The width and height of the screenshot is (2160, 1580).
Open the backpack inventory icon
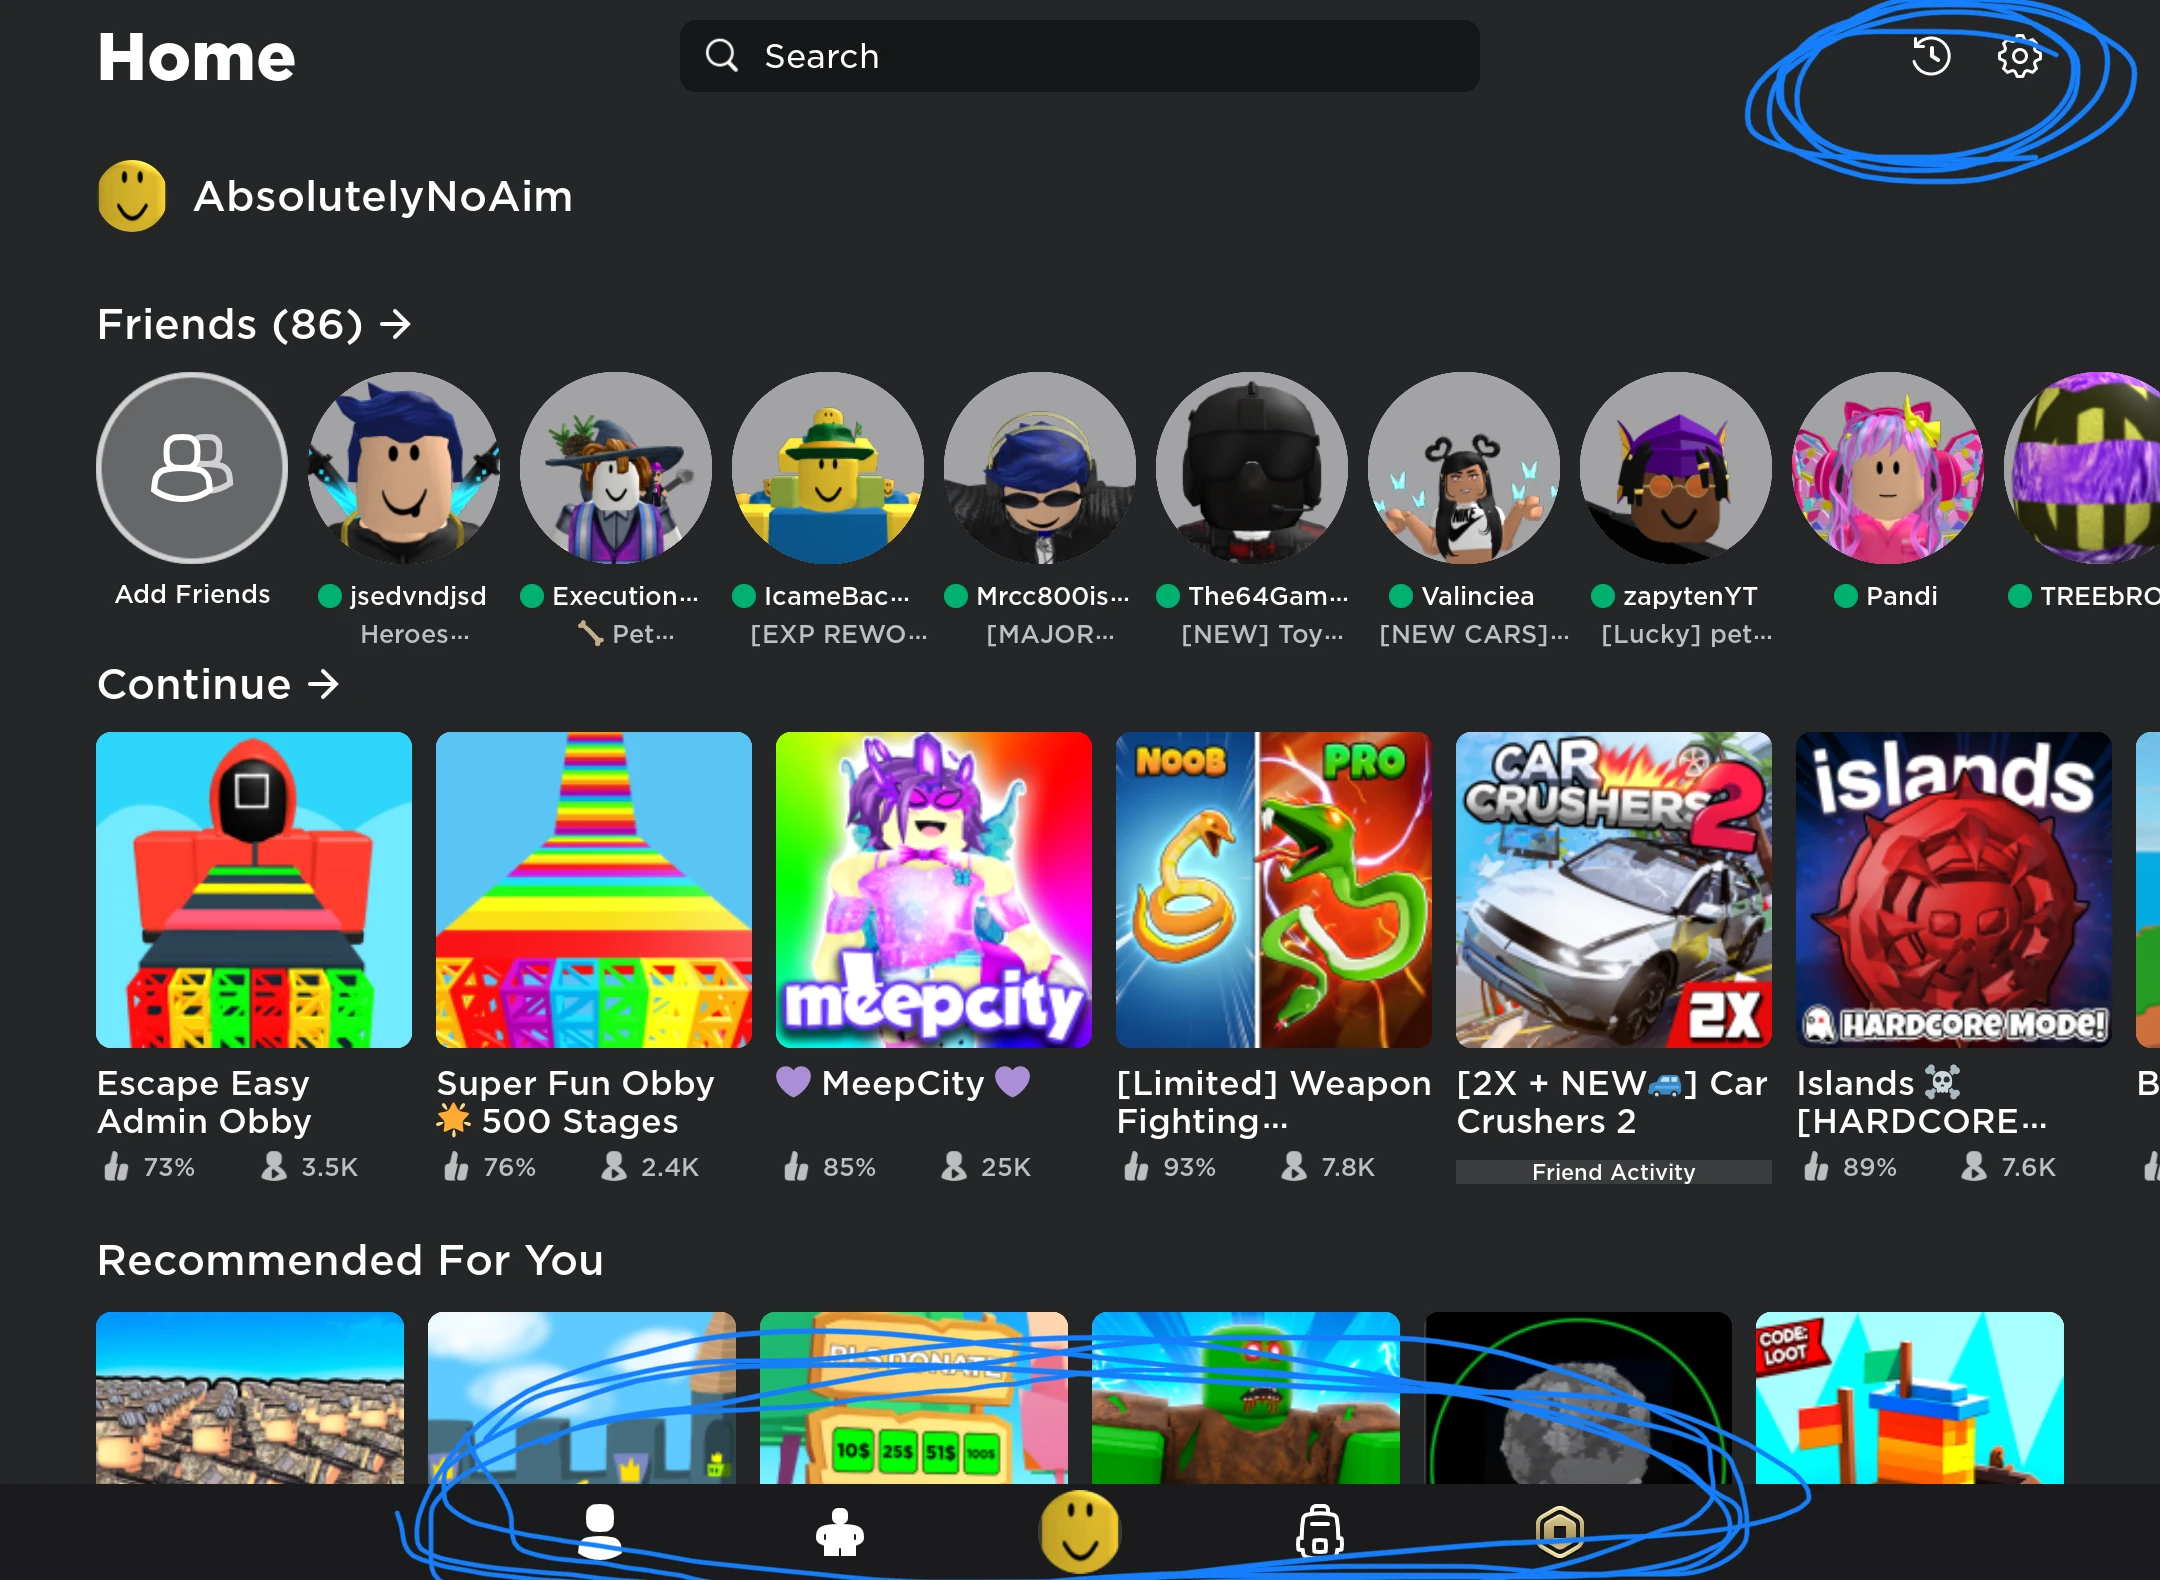pos(1319,1532)
